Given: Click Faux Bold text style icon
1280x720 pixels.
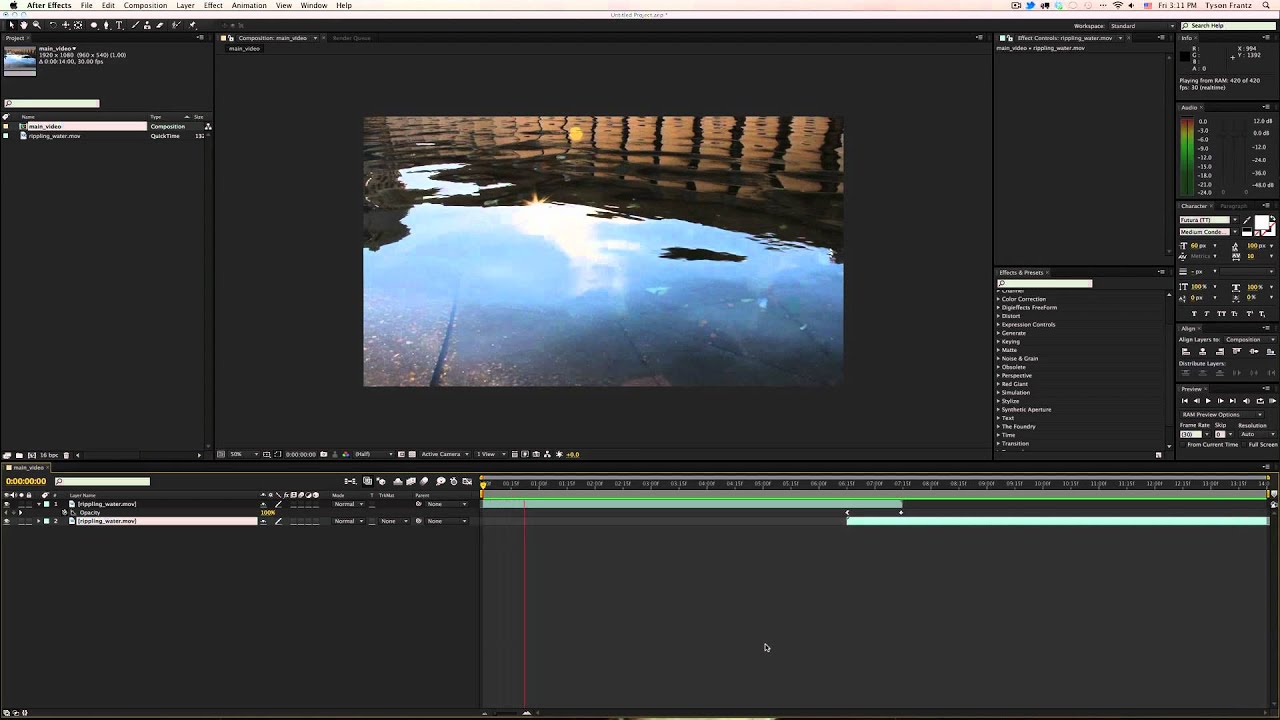Looking at the screenshot, I should click(x=1194, y=314).
